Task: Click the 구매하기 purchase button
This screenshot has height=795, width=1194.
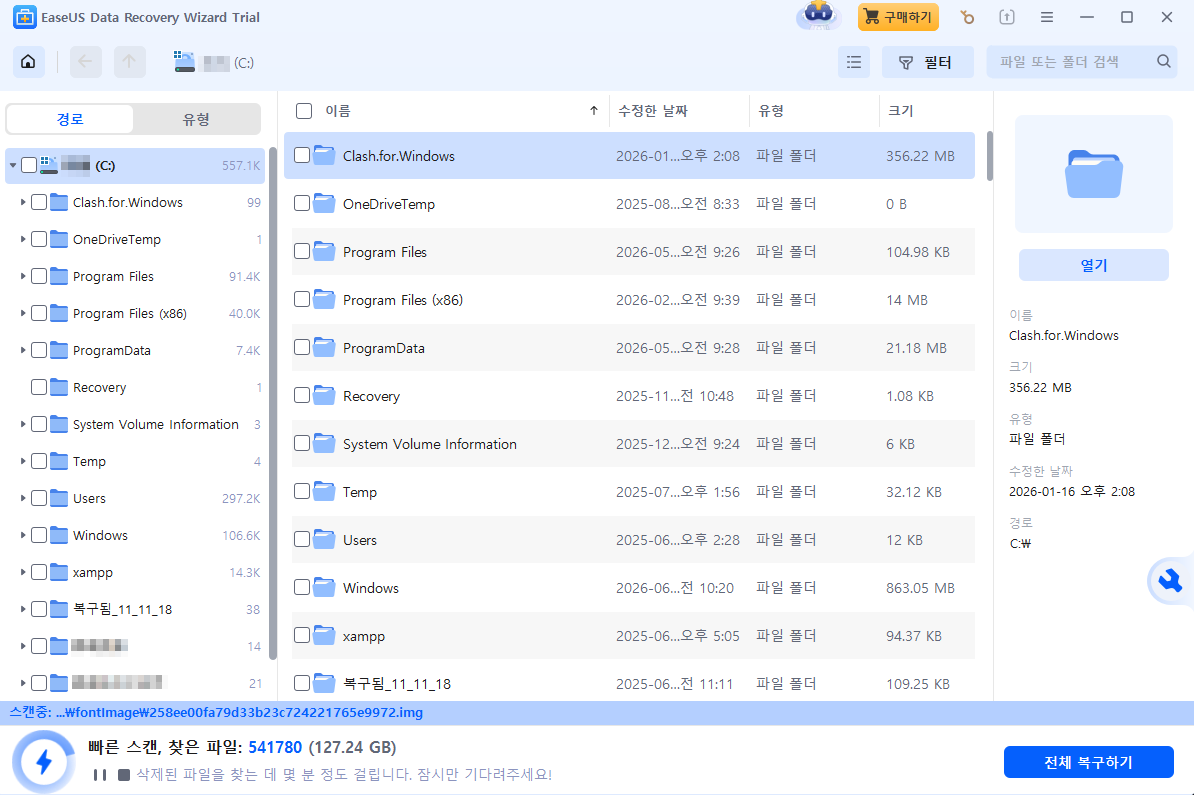Action: (x=898, y=17)
